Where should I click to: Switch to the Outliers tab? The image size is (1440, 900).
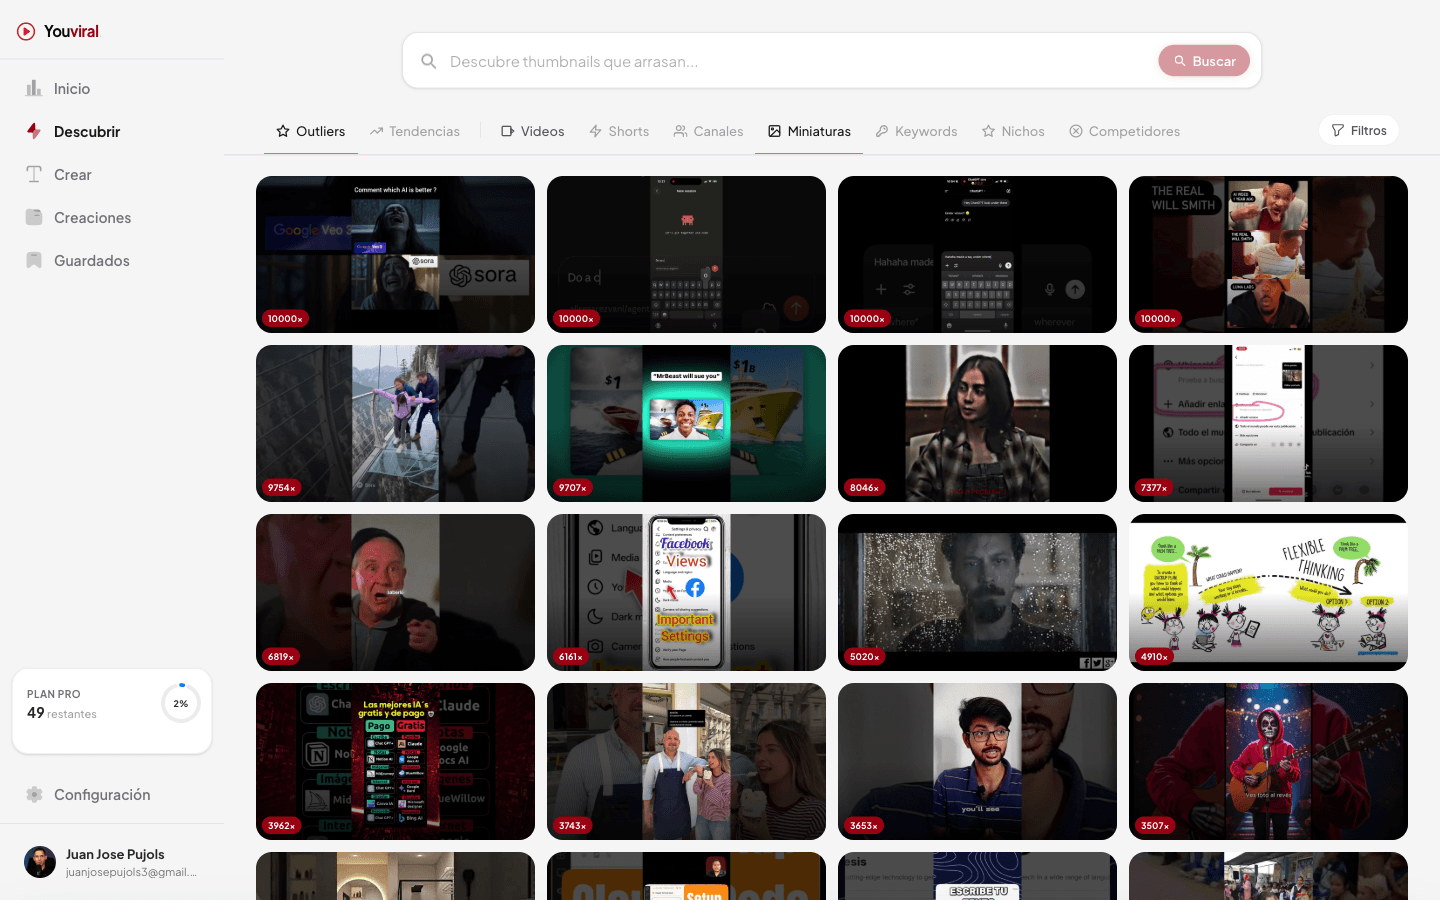(x=311, y=131)
